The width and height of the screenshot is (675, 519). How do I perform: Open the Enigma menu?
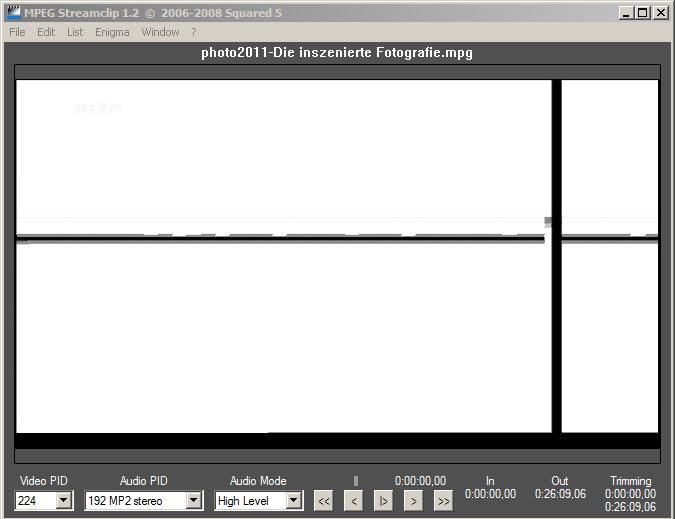[x=112, y=32]
